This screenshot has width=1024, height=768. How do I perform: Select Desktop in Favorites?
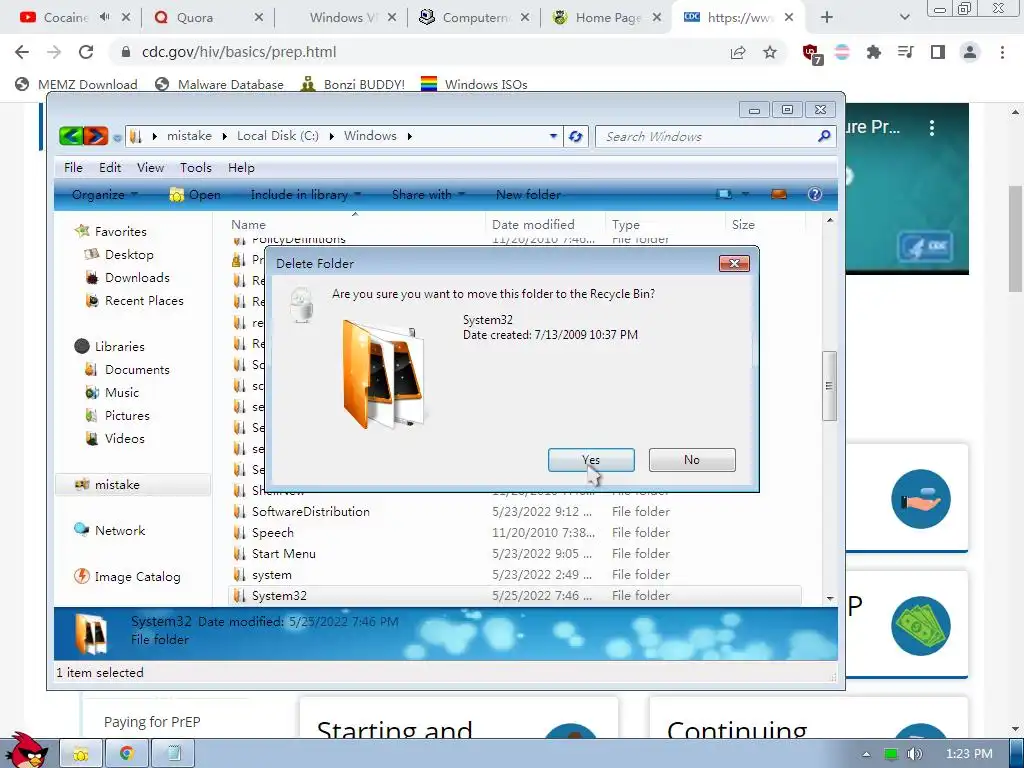[129, 255]
